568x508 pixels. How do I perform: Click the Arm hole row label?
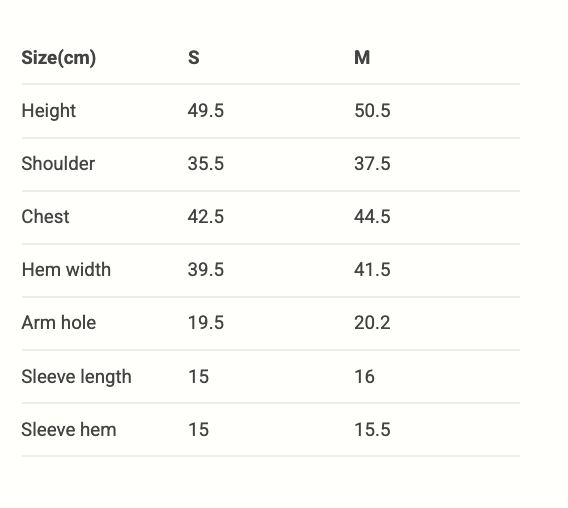pos(59,322)
